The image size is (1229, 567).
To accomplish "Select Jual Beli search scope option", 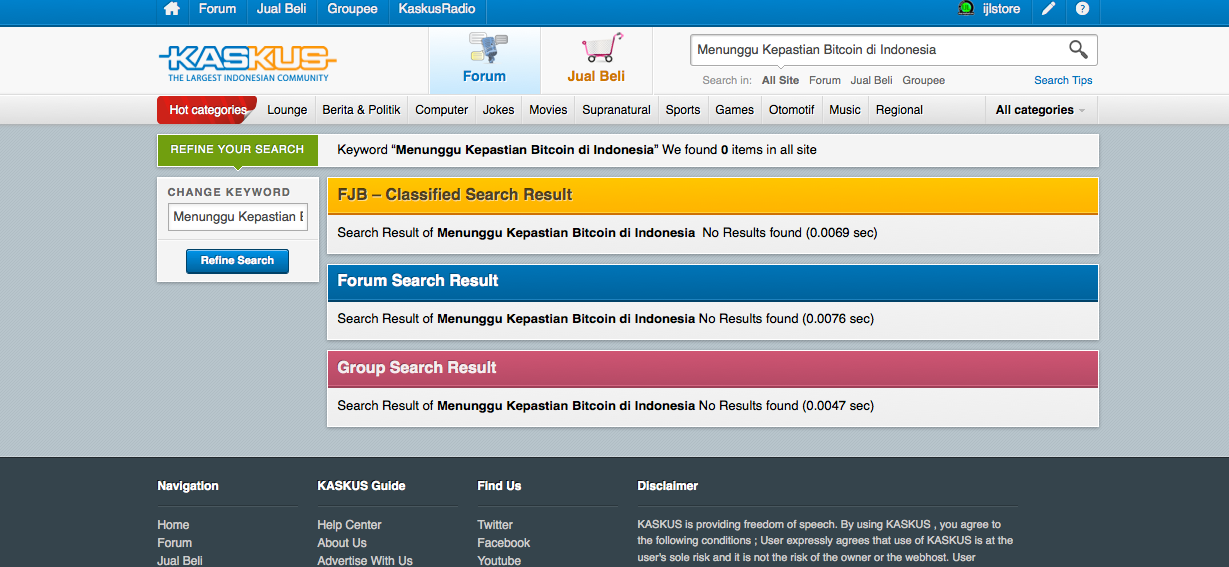I will (x=872, y=81).
